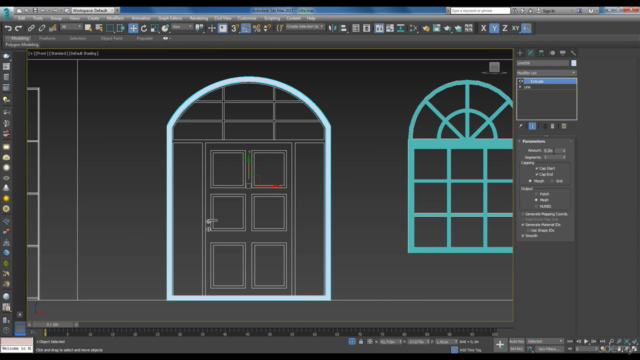
Task: Expand the Line entry in modifier stack
Action: point(520,87)
